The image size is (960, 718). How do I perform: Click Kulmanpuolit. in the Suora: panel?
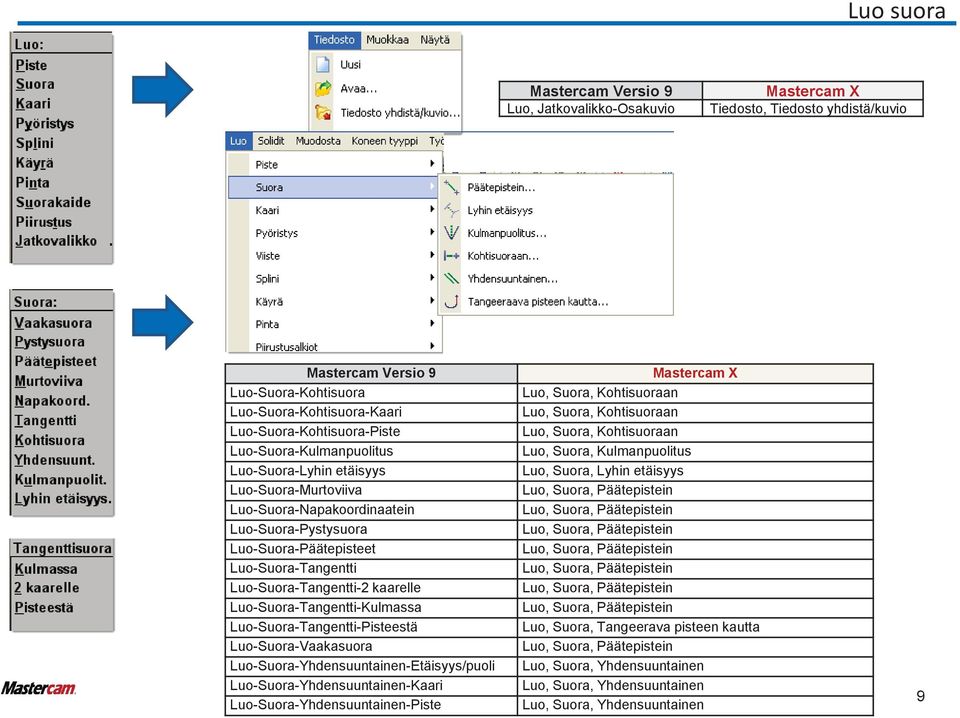(61, 479)
